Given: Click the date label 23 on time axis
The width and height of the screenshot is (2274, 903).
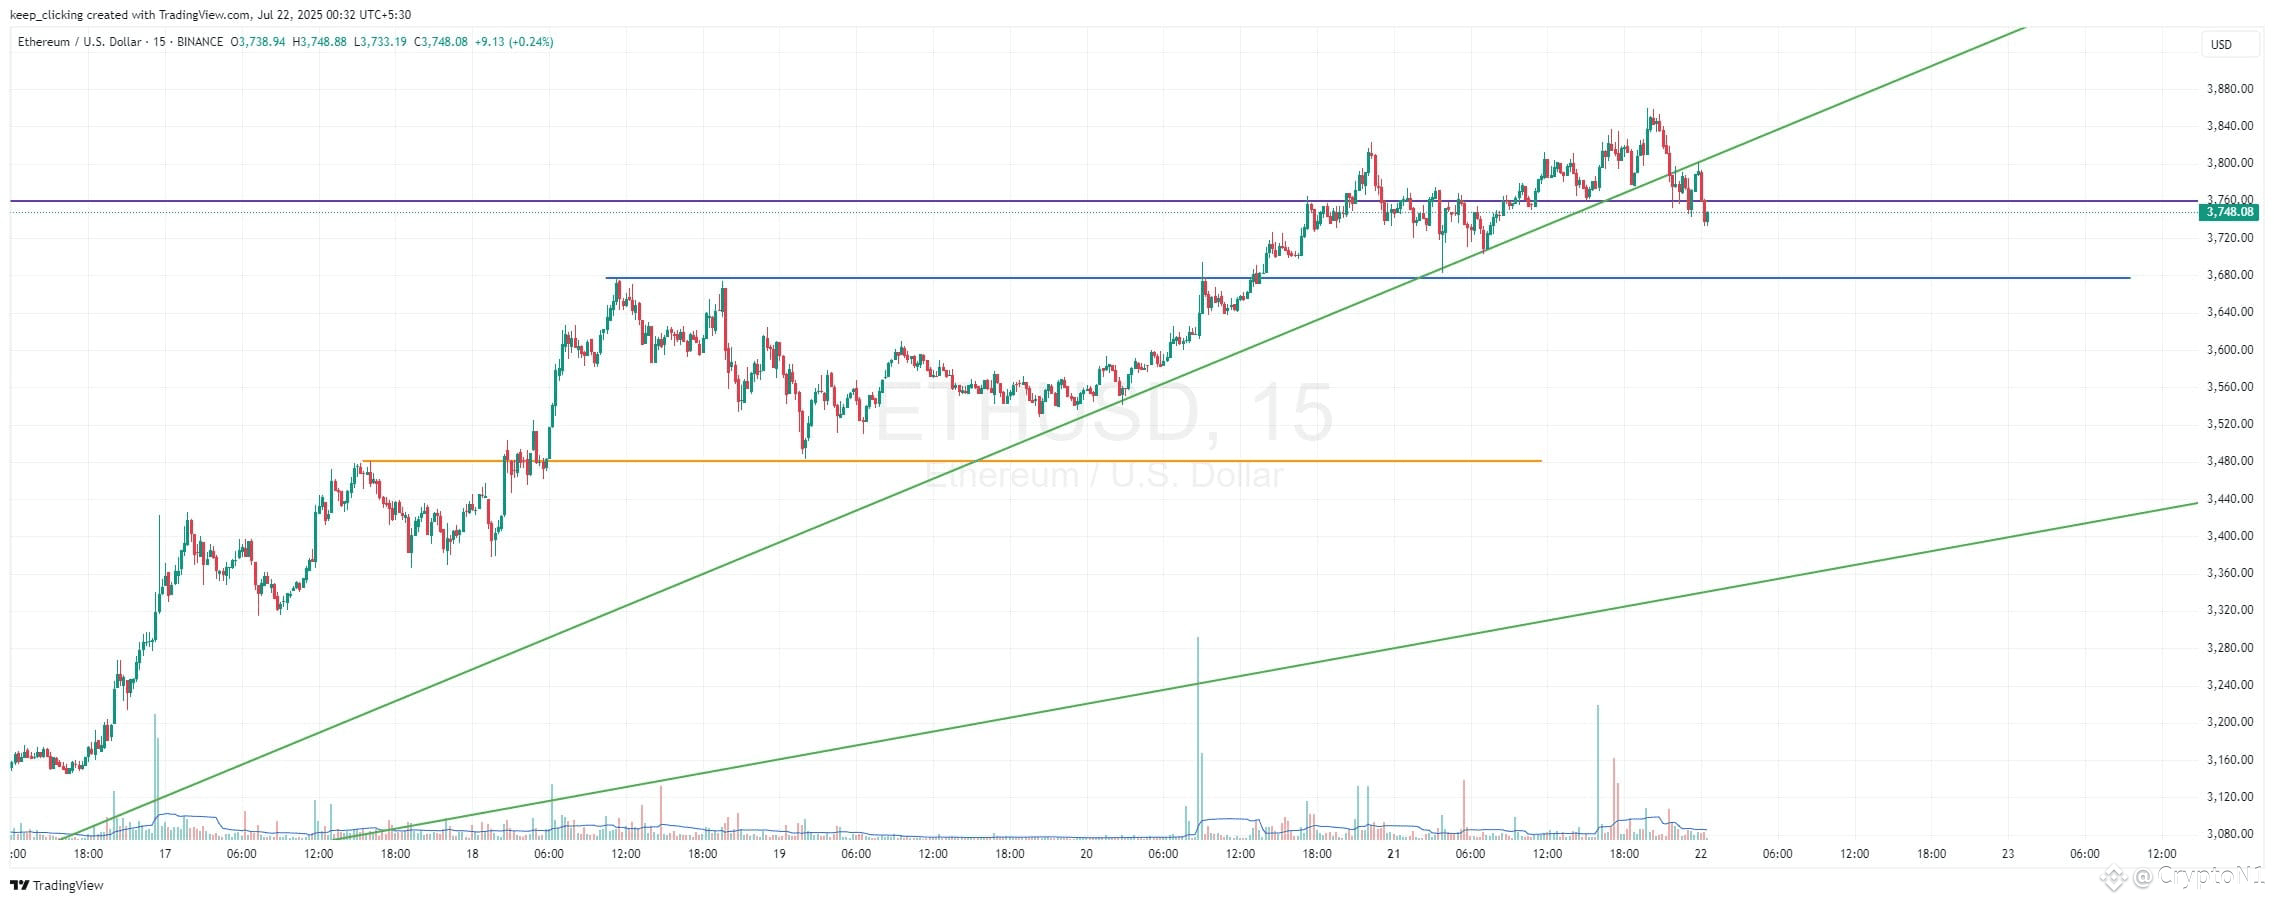Looking at the screenshot, I should (x=2008, y=854).
